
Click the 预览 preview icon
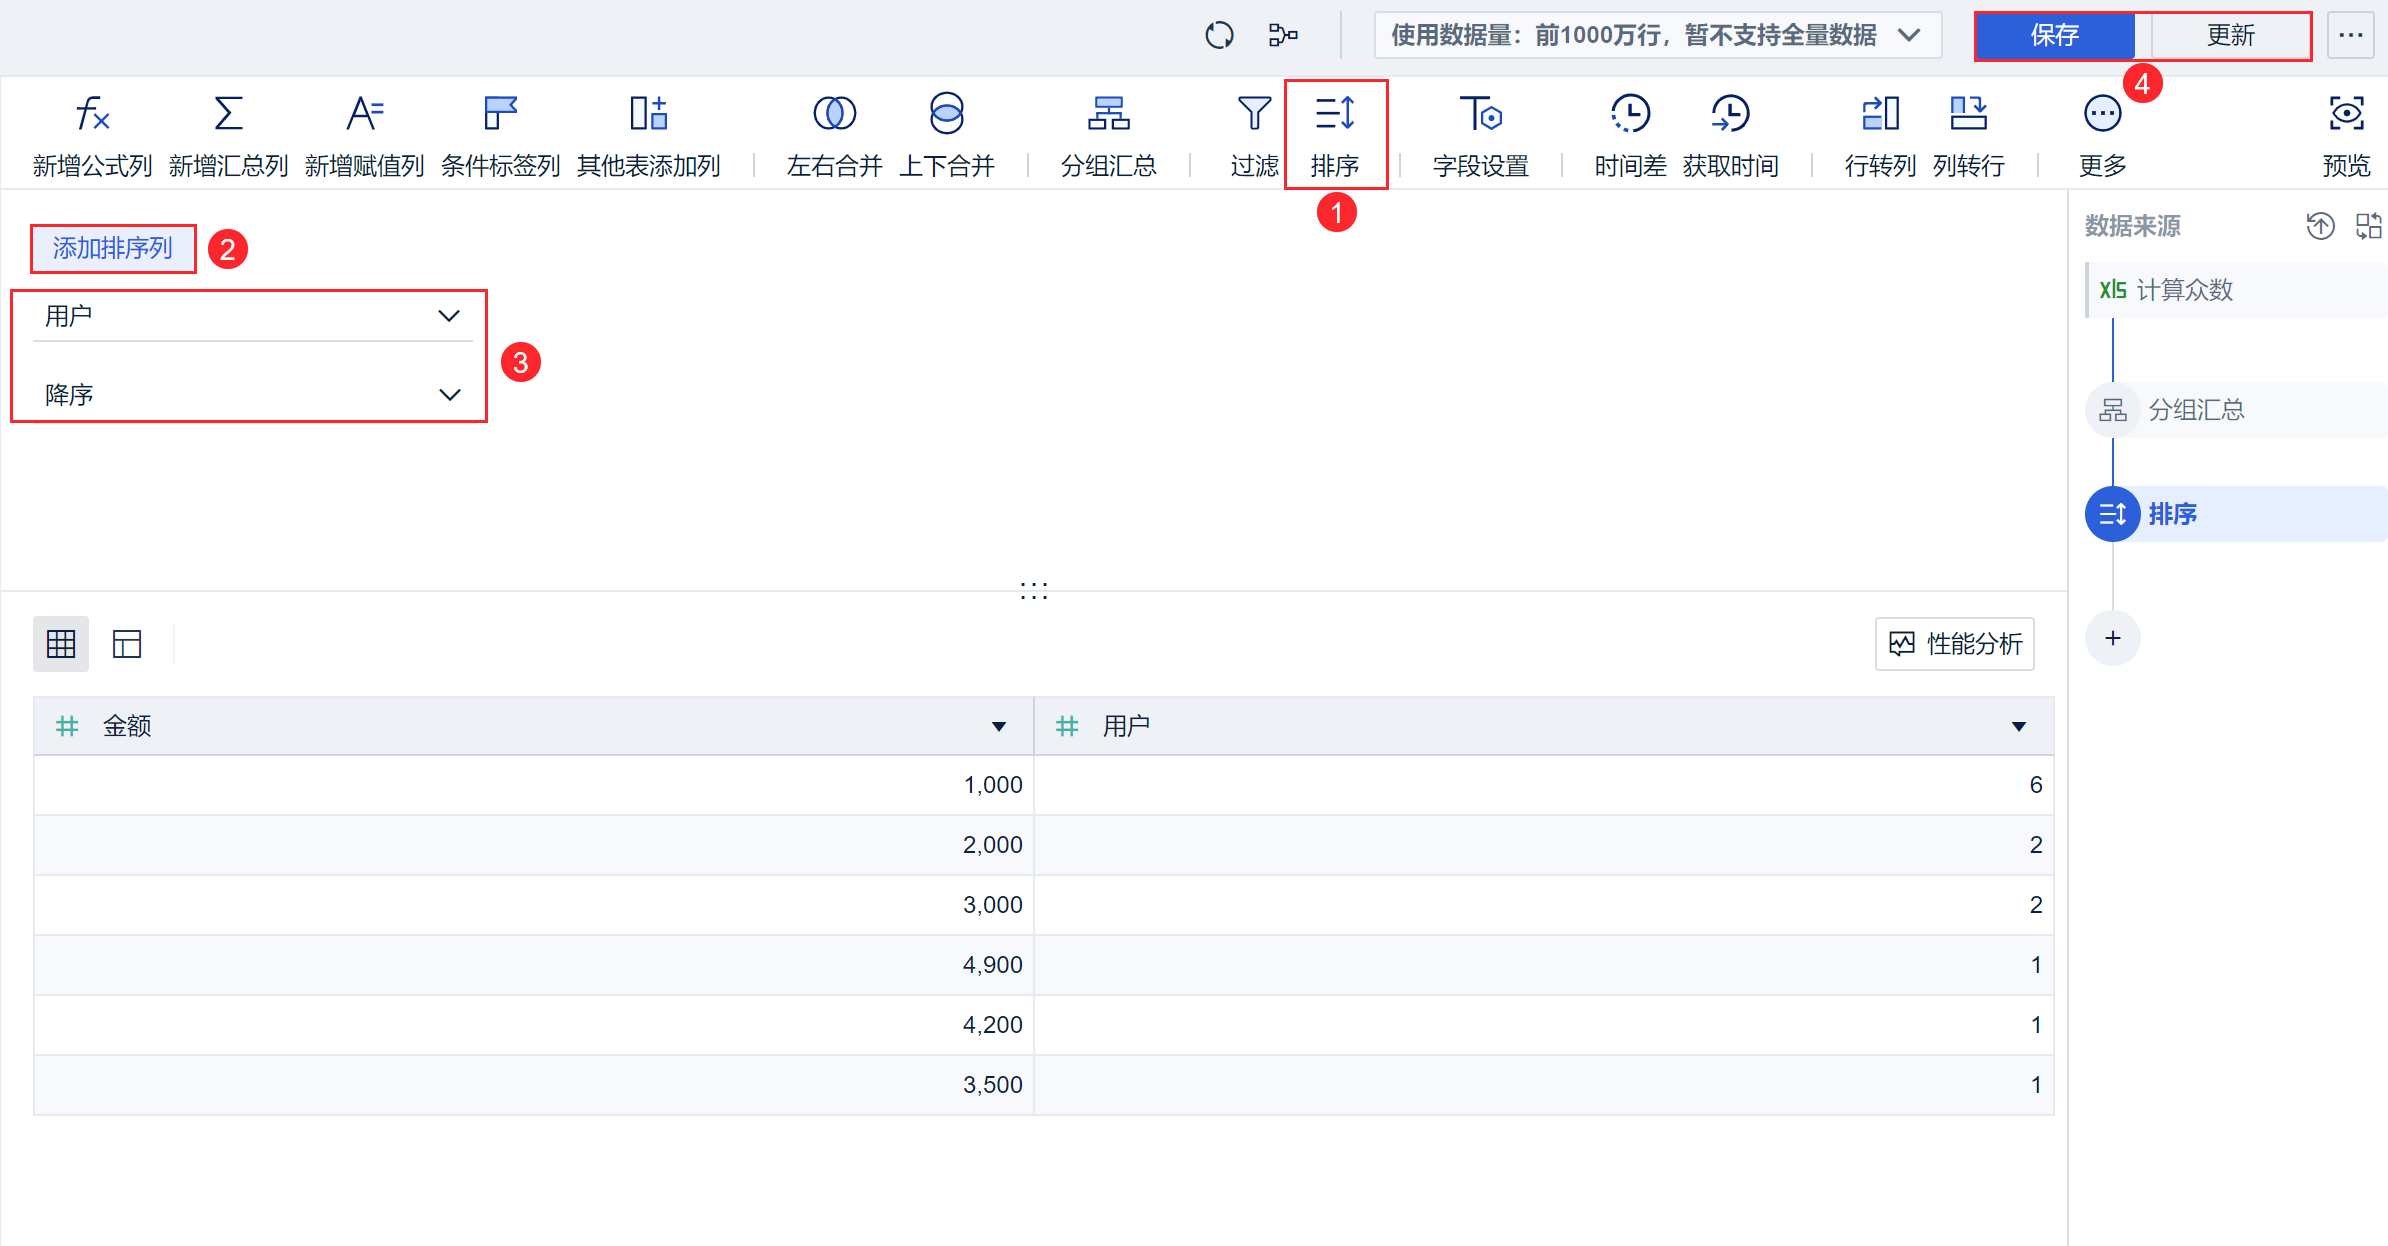pos(2346,114)
